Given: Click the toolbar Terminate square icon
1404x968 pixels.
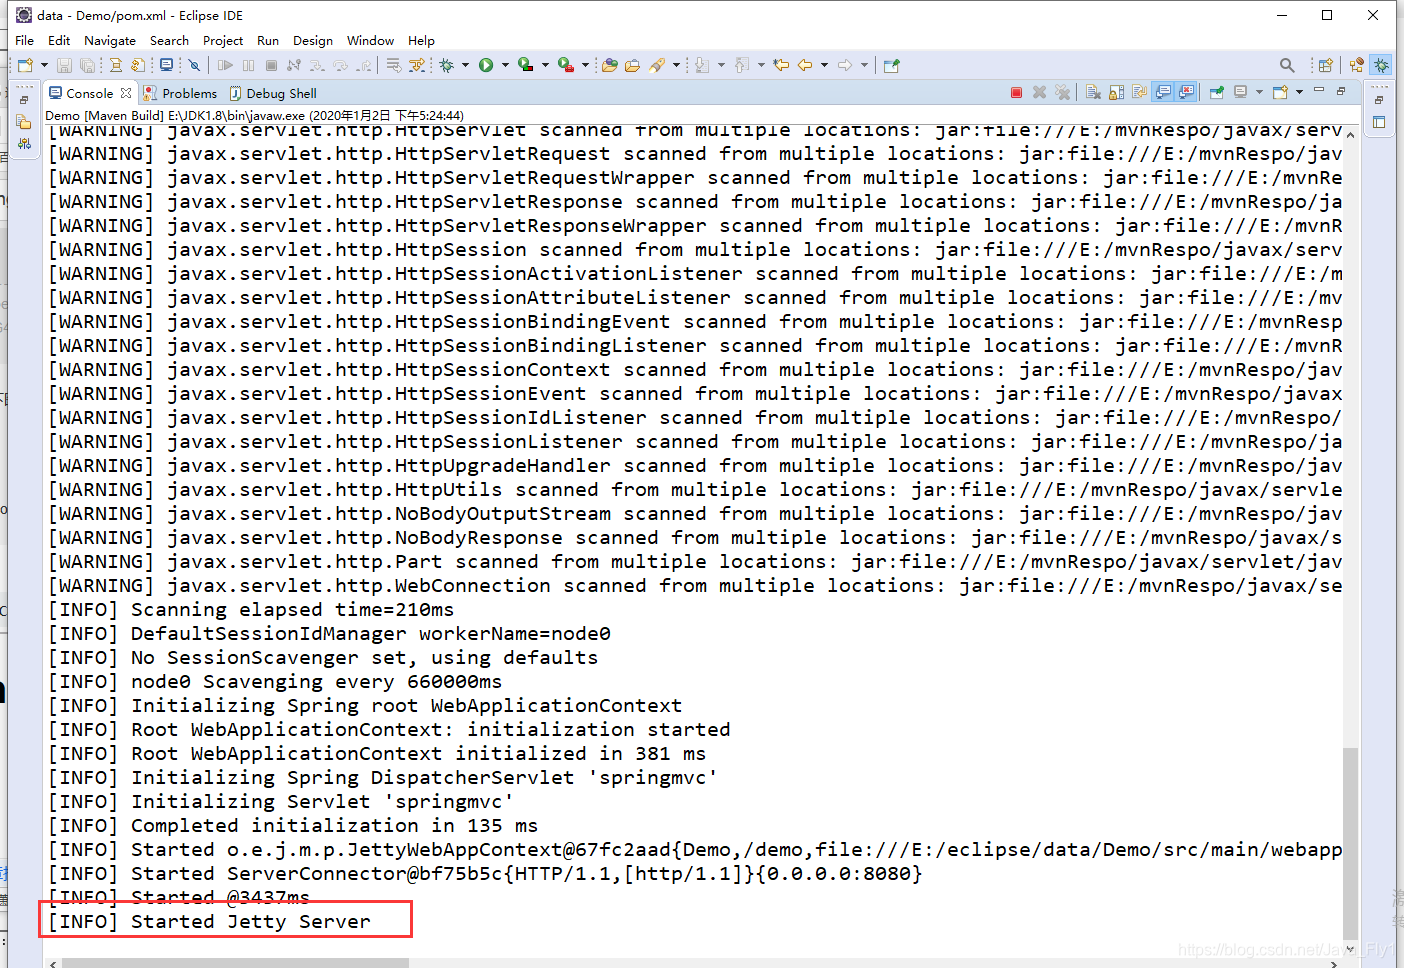Looking at the screenshot, I should [x=271, y=65].
